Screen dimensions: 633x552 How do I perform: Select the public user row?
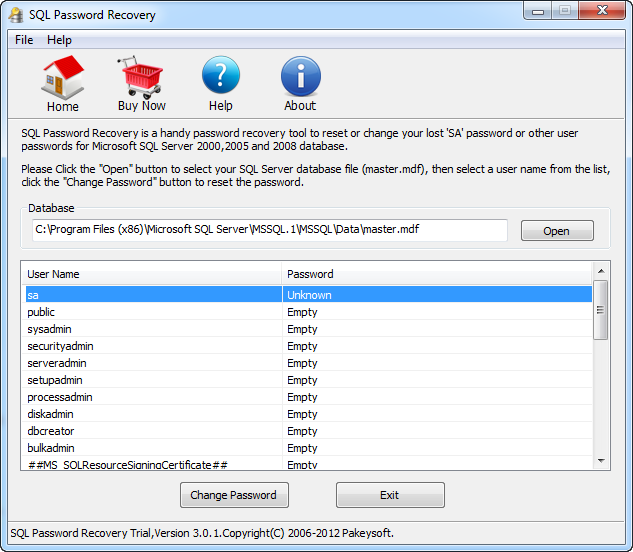[309, 312]
